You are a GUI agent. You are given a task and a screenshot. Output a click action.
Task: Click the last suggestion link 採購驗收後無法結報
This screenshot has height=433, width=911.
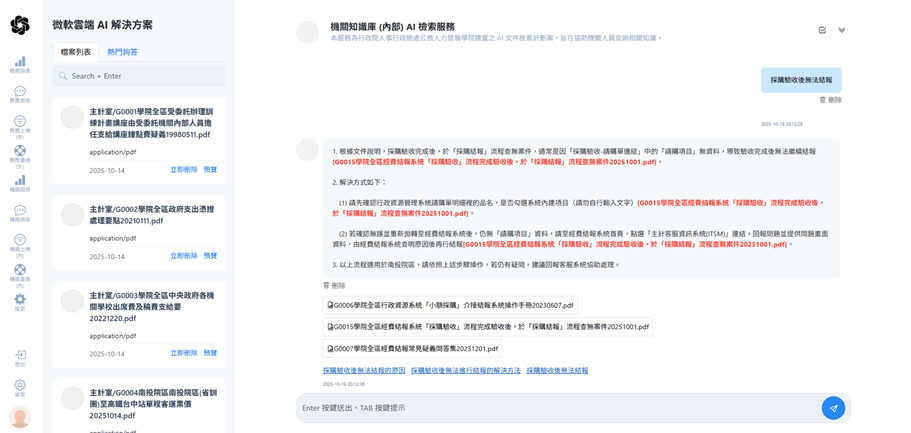(557, 370)
